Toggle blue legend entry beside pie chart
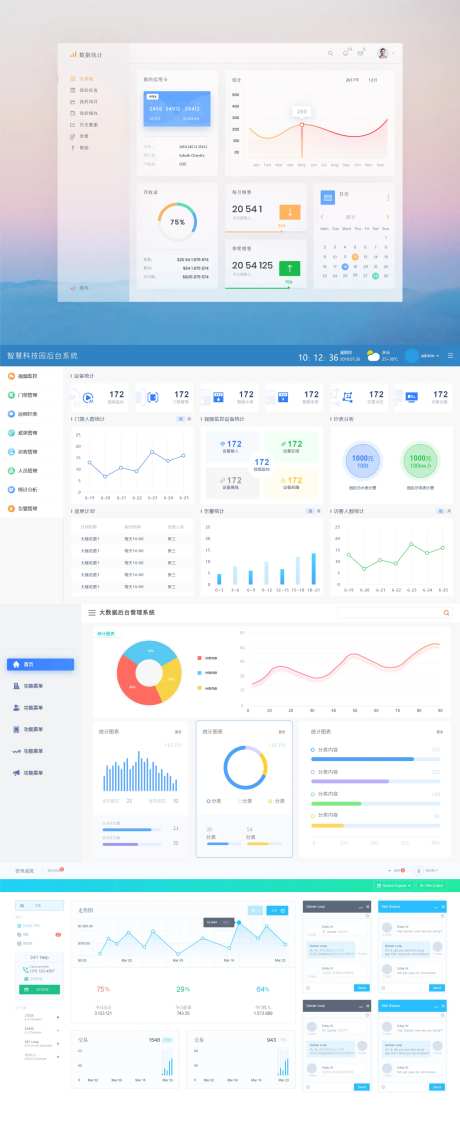 point(207,673)
